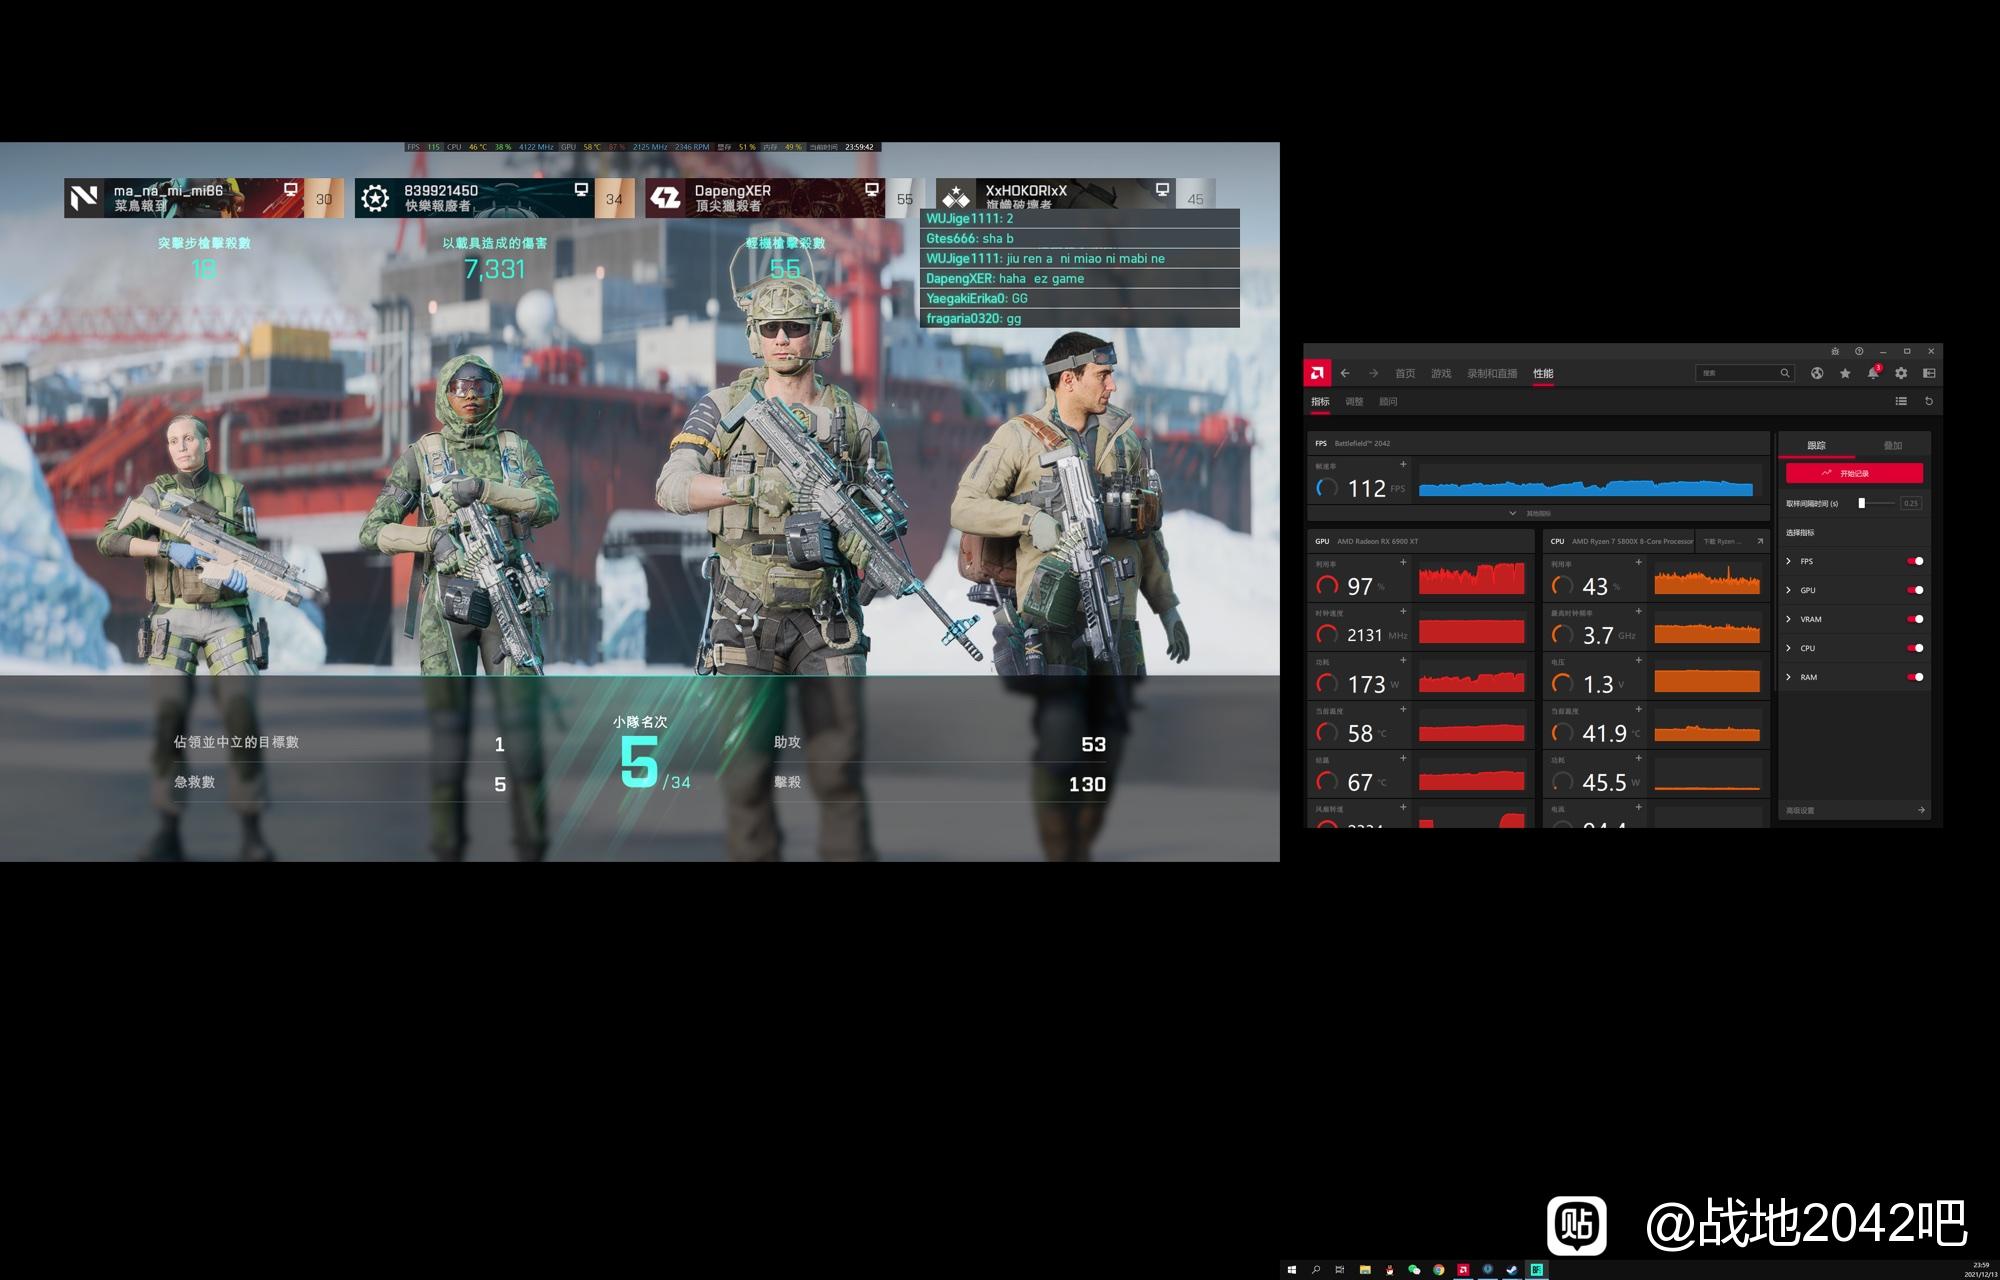Click the bug report icon in title bar
The width and height of the screenshot is (2000, 1280).
coord(1835,351)
